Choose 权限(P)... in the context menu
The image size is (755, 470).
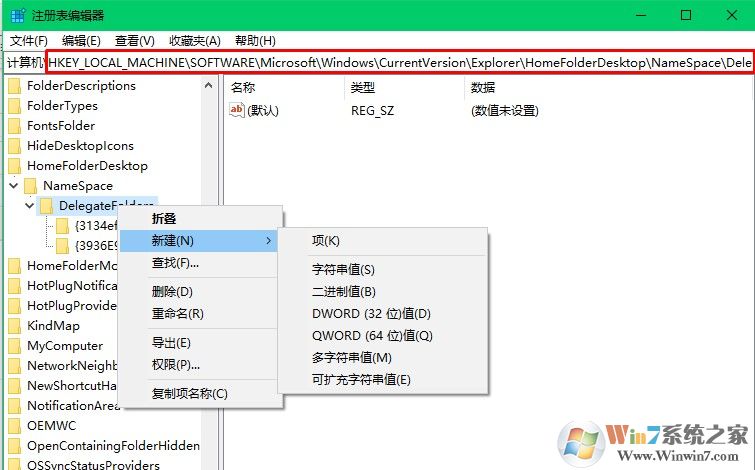point(176,365)
